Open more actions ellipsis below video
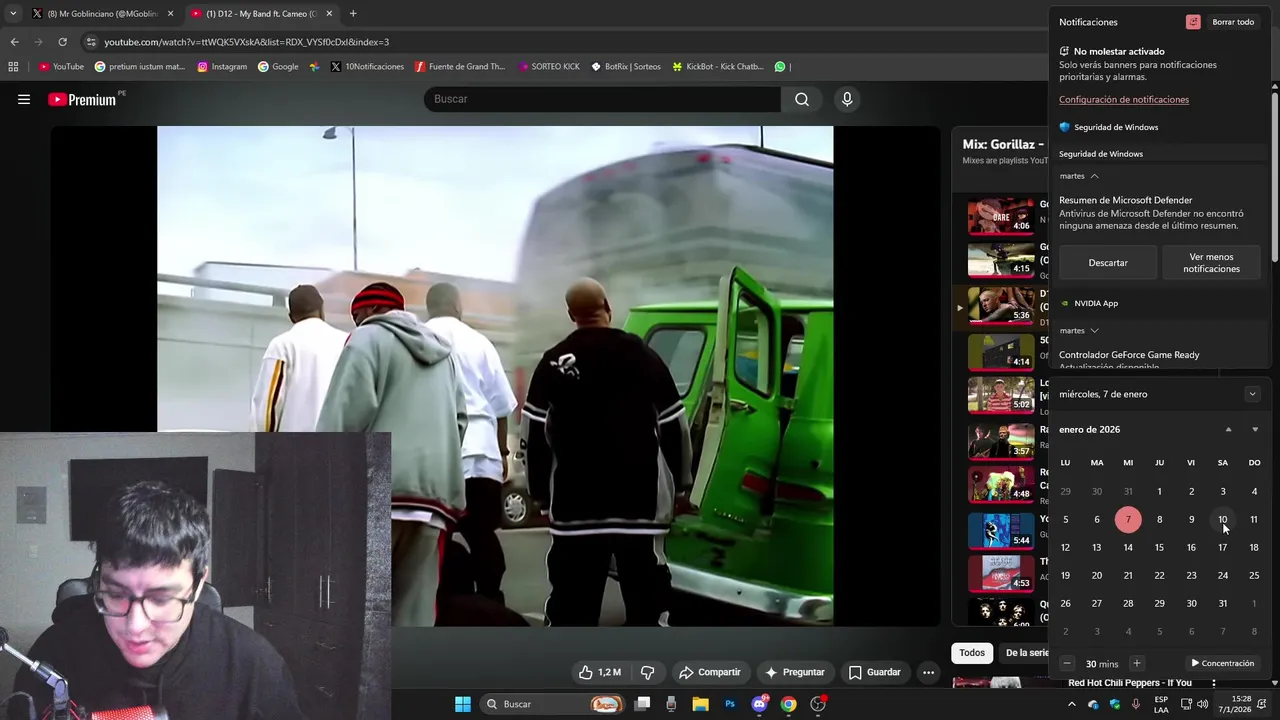This screenshot has height=720, width=1280. click(x=928, y=672)
